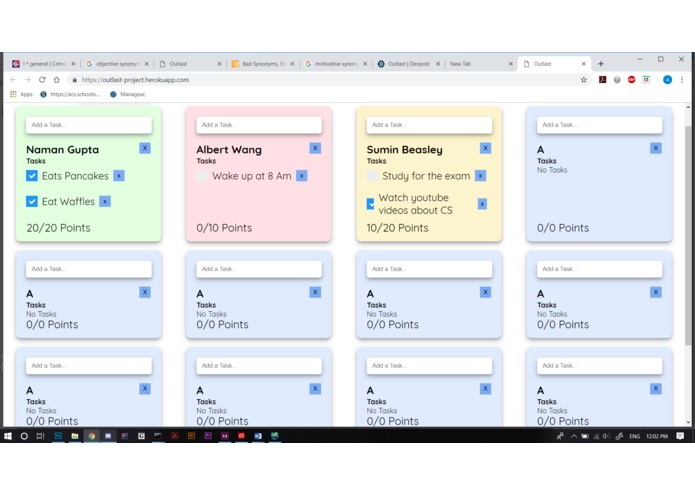
Task: Remove the Eat Waffles task
Action: pos(105,202)
